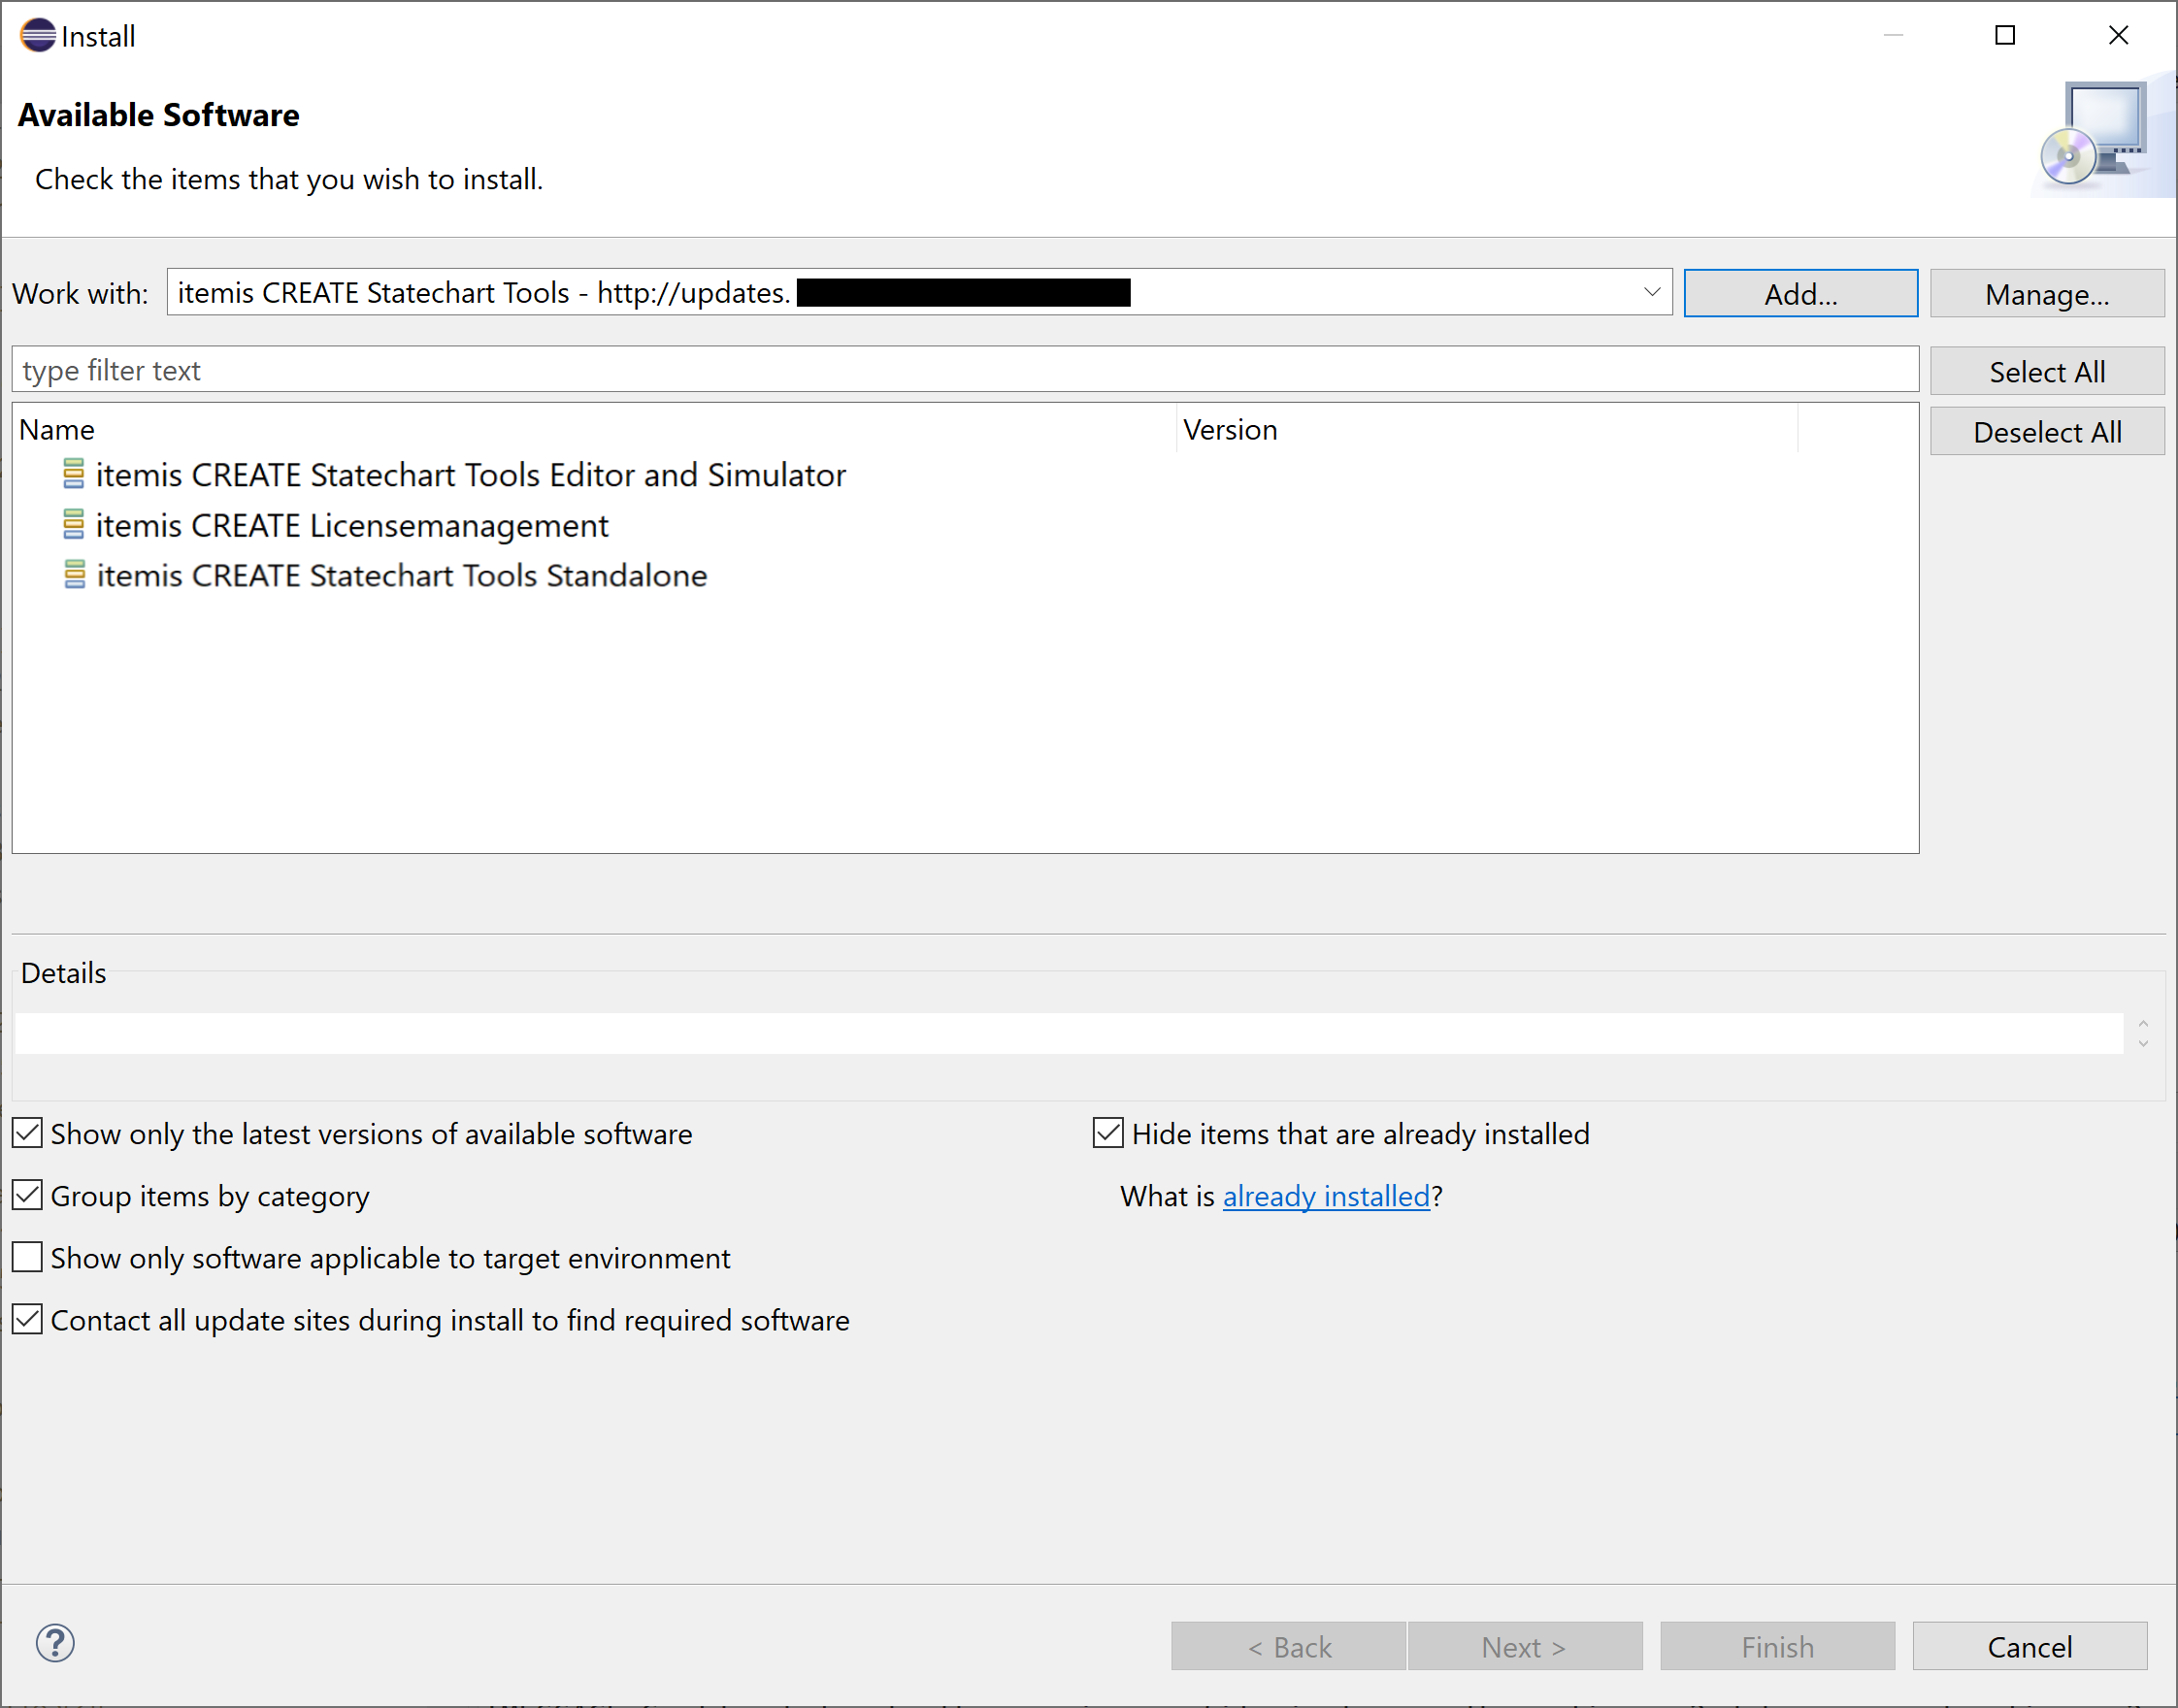This screenshot has width=2178, height=1708.
Task: Click the Statechart Tools Editor and Simulator category icon
Action: pyautogui.click(x=74, y=474)
